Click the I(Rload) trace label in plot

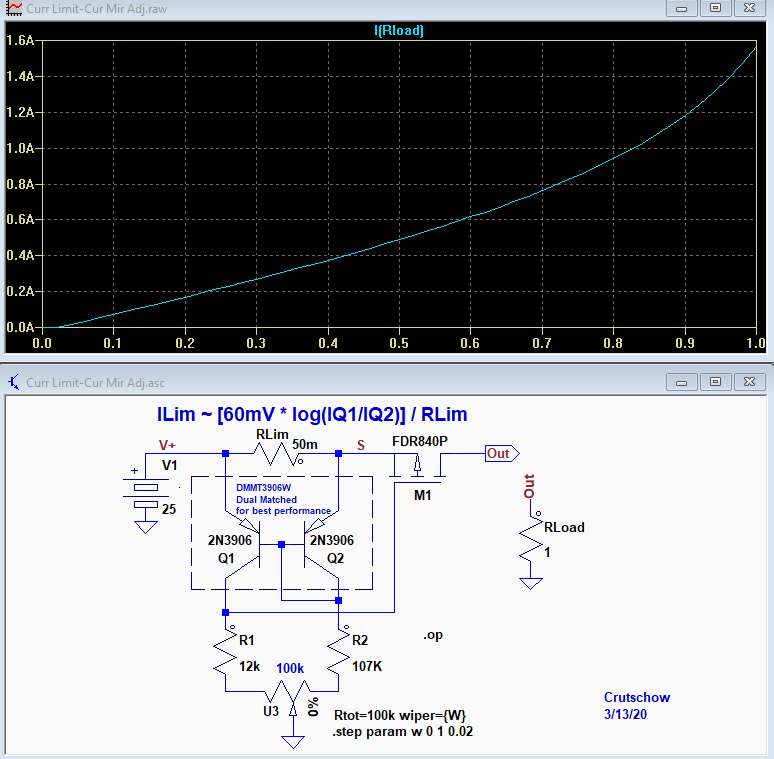coord(399,31)
